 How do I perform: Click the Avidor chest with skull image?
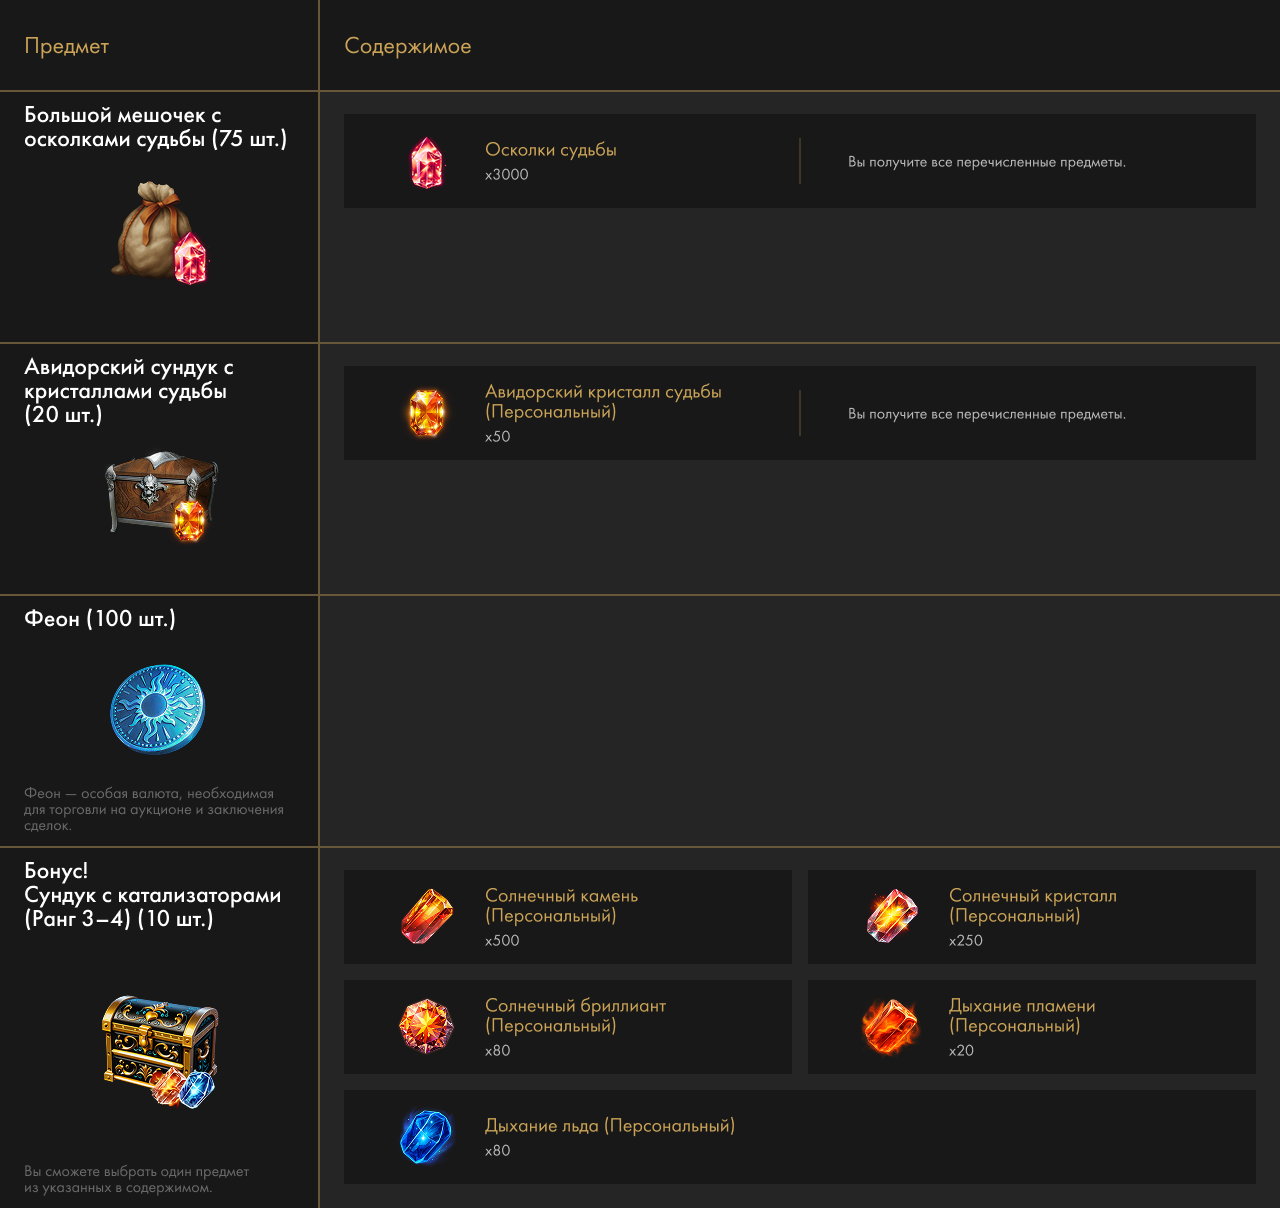tap(161, 495)
